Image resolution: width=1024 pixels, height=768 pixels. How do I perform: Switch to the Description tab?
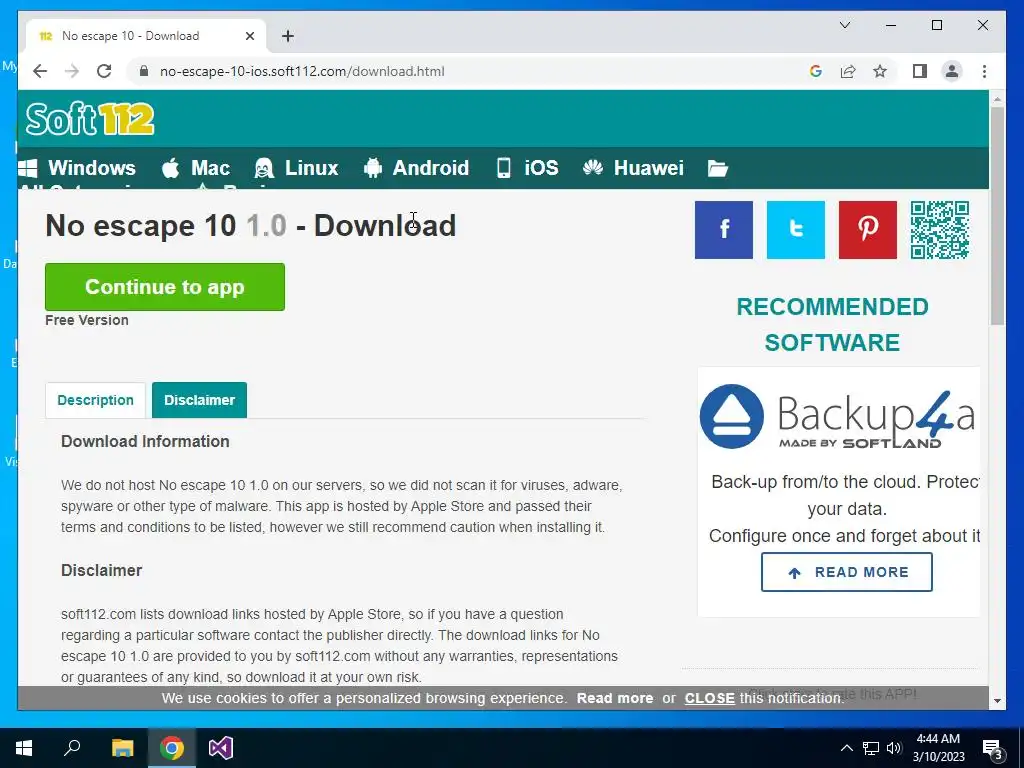(x=95, y=400)
